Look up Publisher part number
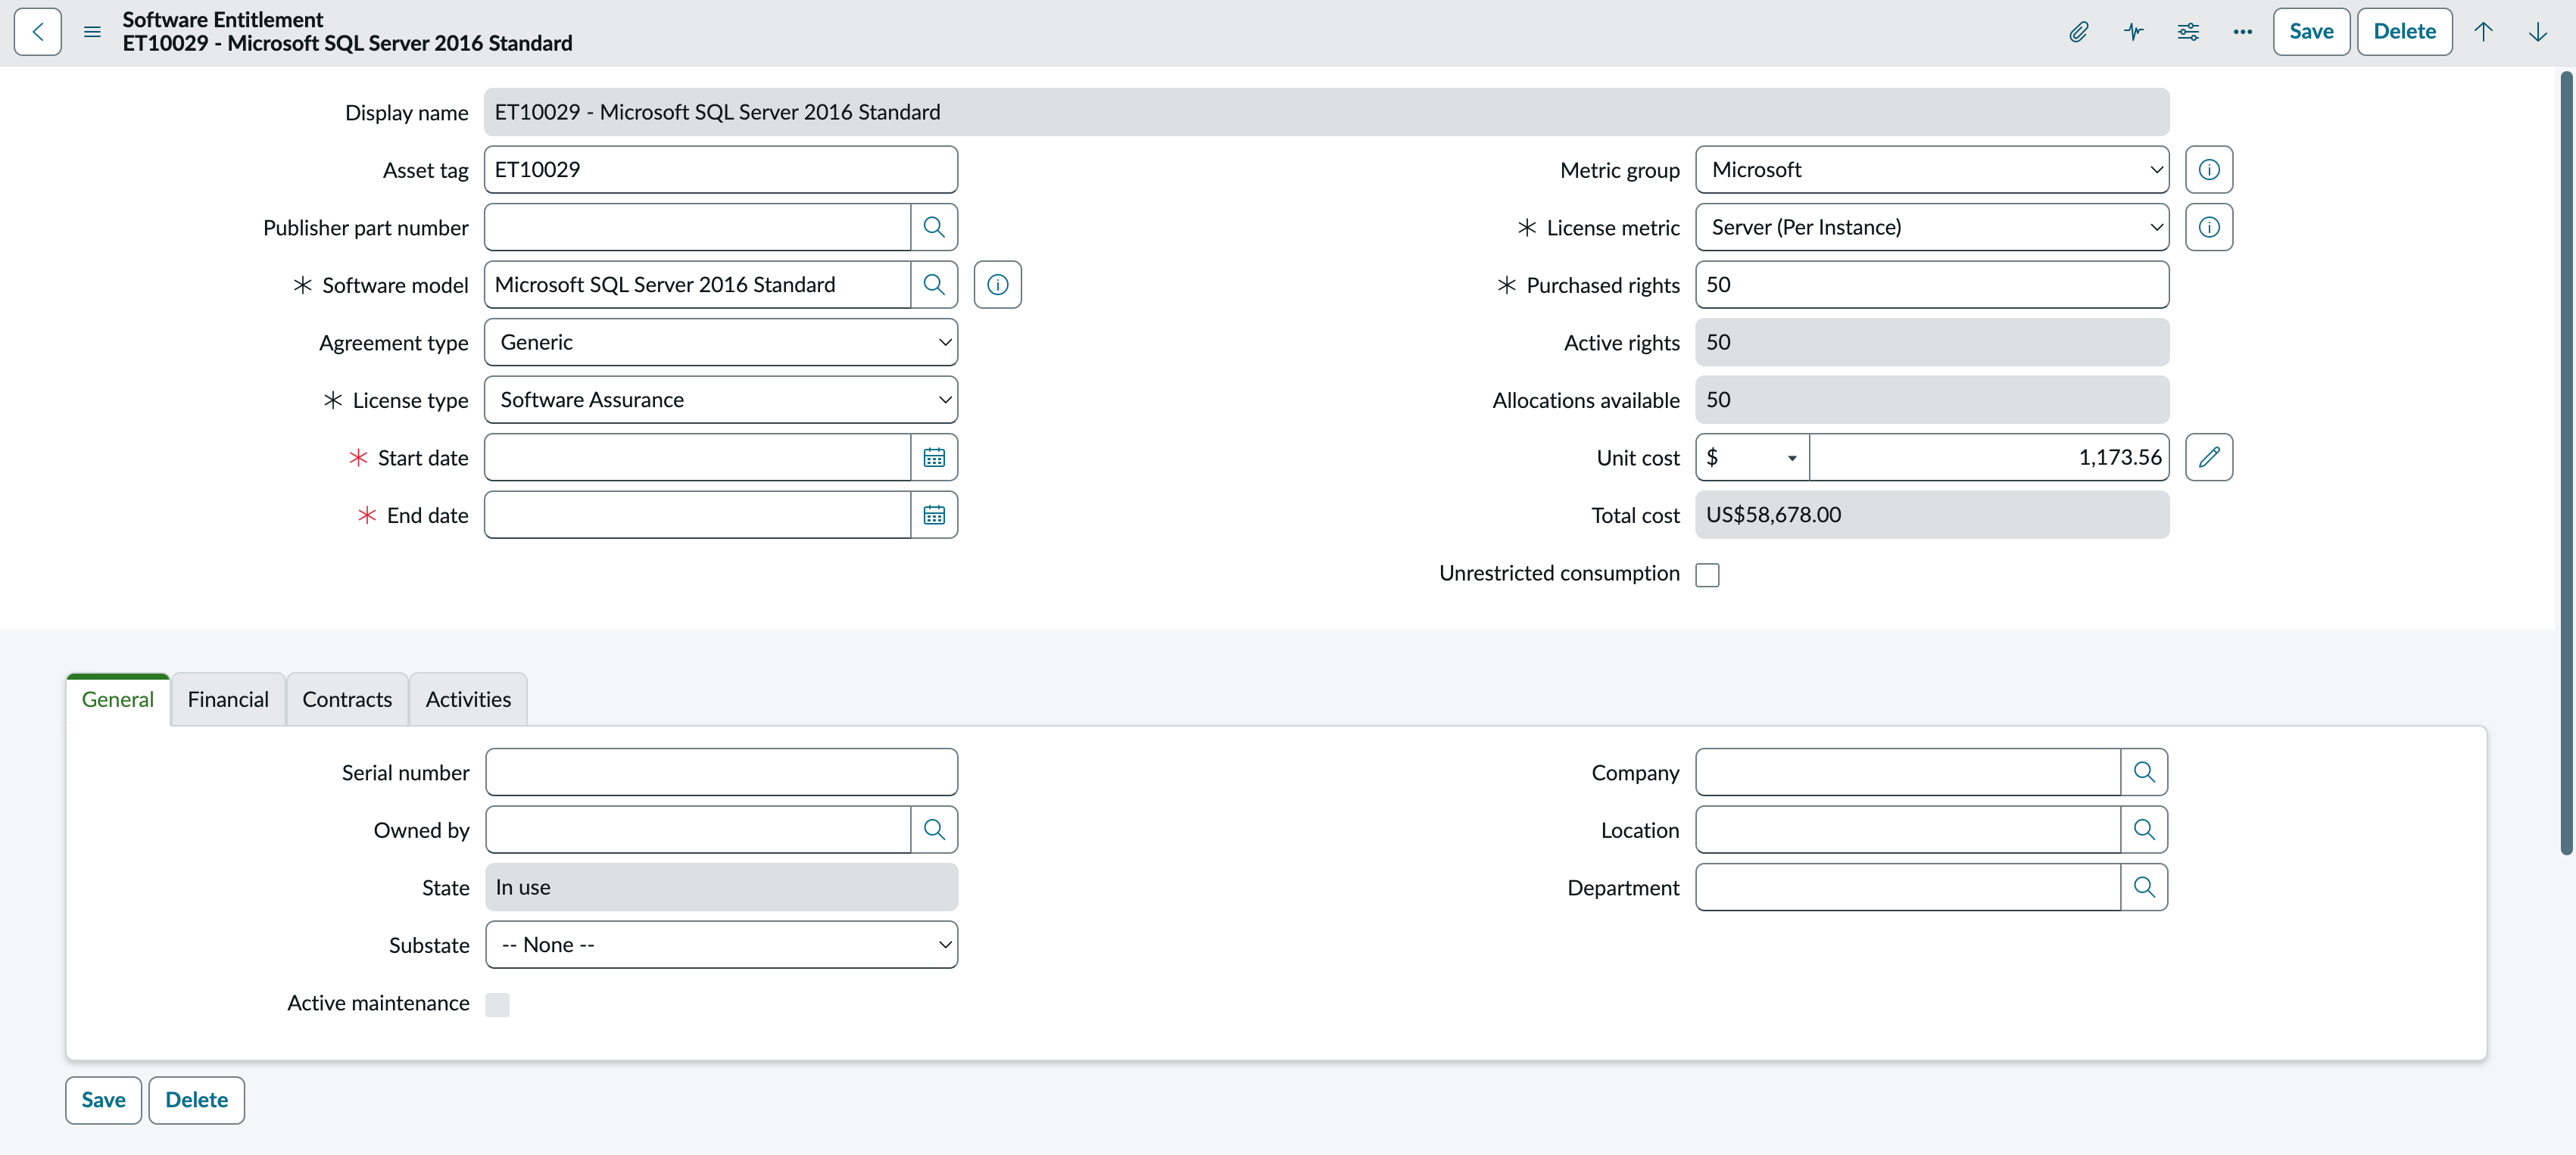Image resolution: width=2576 pixels, height=1155 pixels. pos(934,227)
